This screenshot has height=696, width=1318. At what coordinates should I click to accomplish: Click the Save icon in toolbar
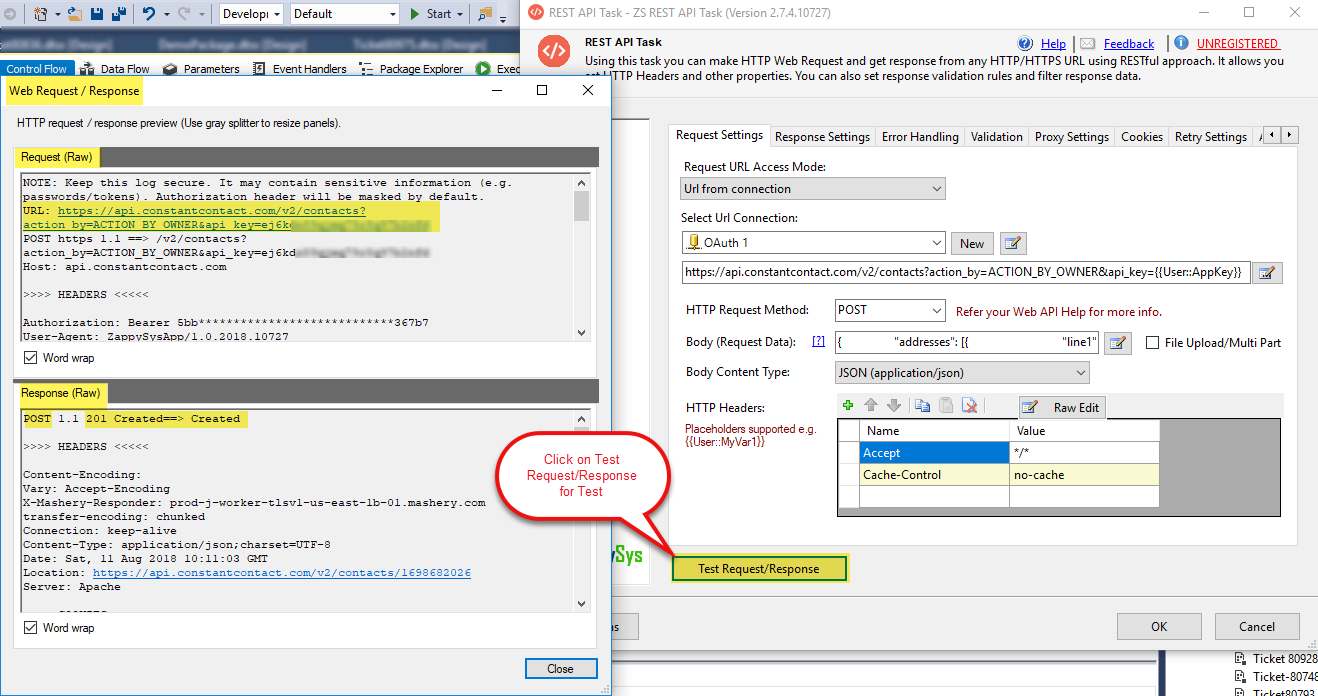point(97,14)
